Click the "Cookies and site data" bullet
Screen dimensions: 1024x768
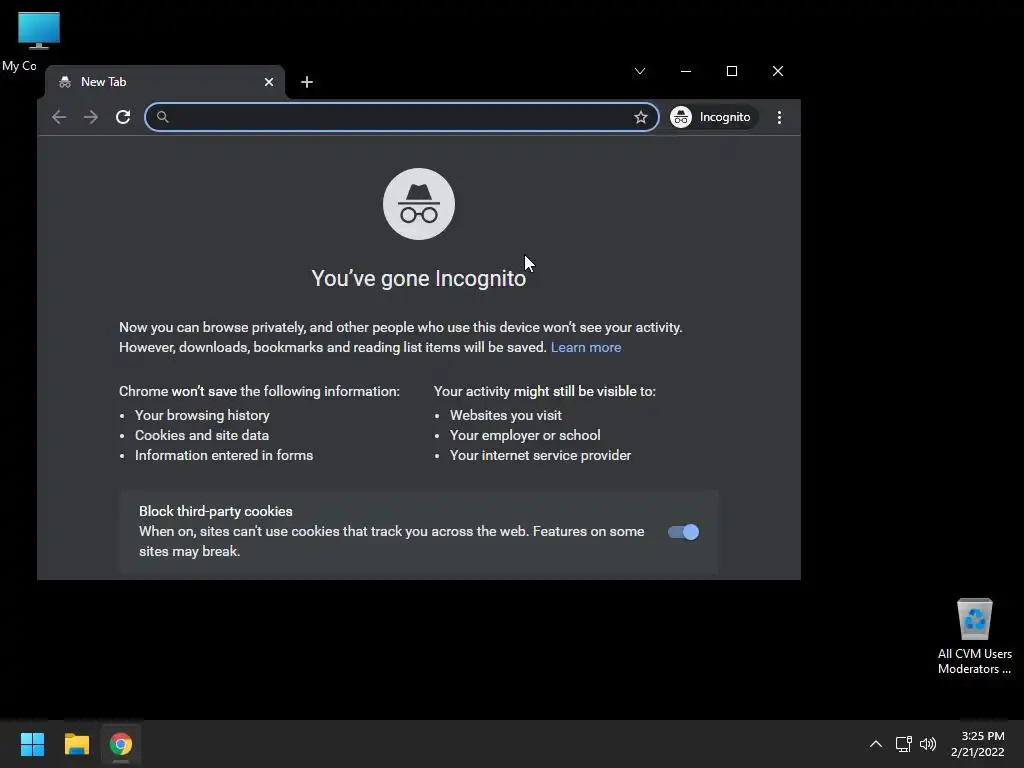202,436
